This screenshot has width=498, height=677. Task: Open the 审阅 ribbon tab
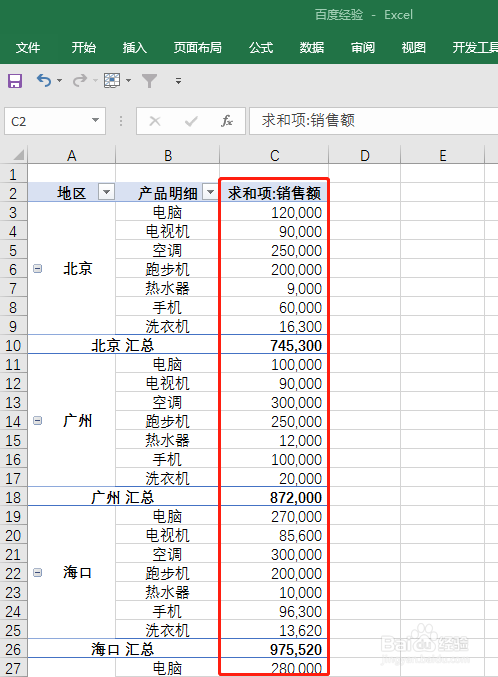[x=363, y=47]
